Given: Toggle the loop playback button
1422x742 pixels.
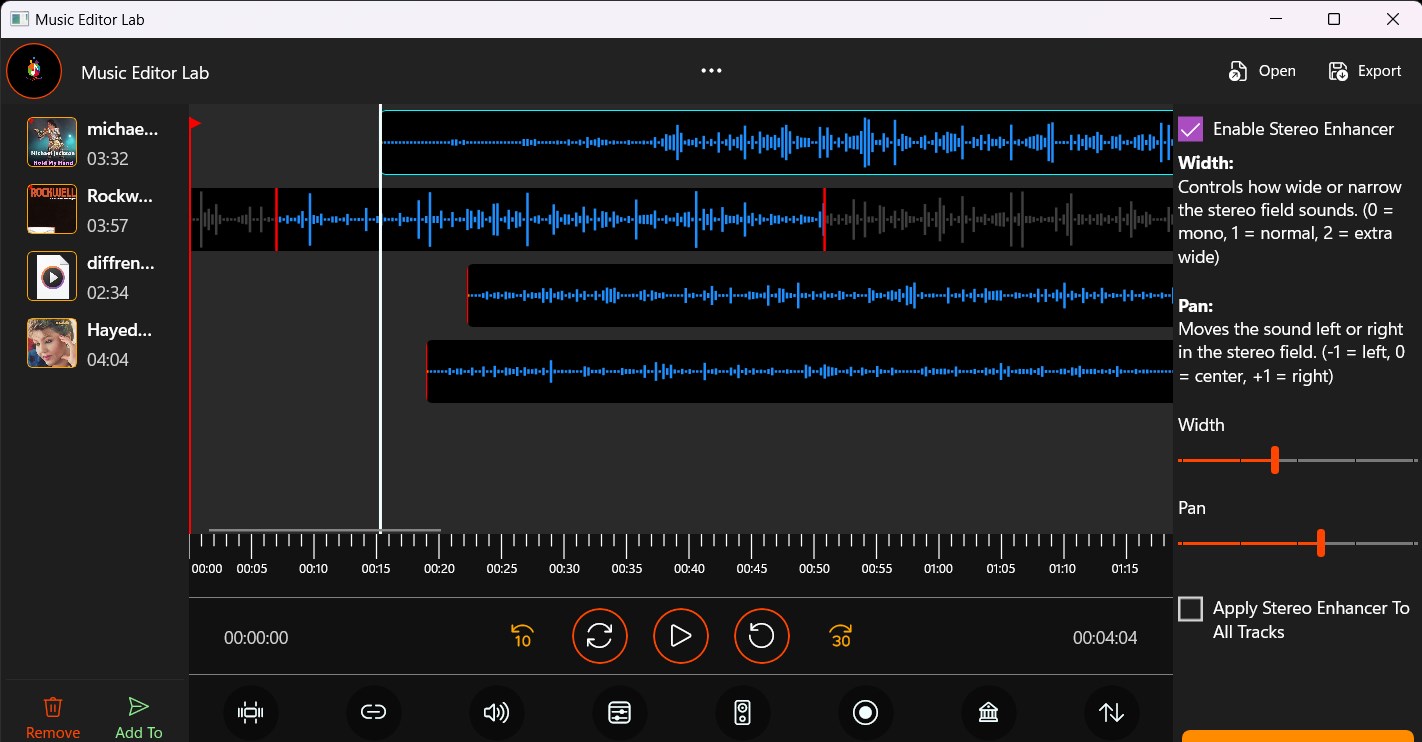Looking at the screenshot, I should (x=600, y=636).
